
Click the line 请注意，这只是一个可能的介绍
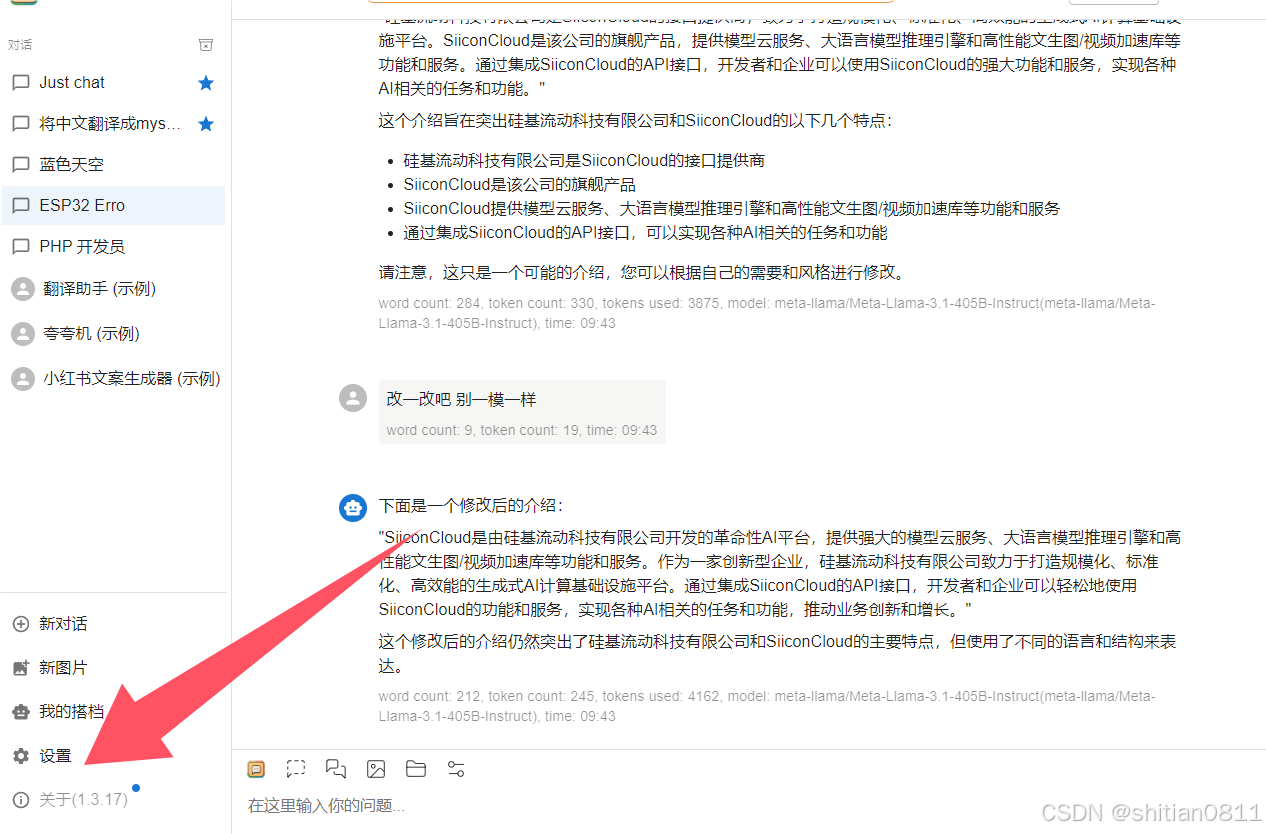pyautogui.click(x=641, y=272)
